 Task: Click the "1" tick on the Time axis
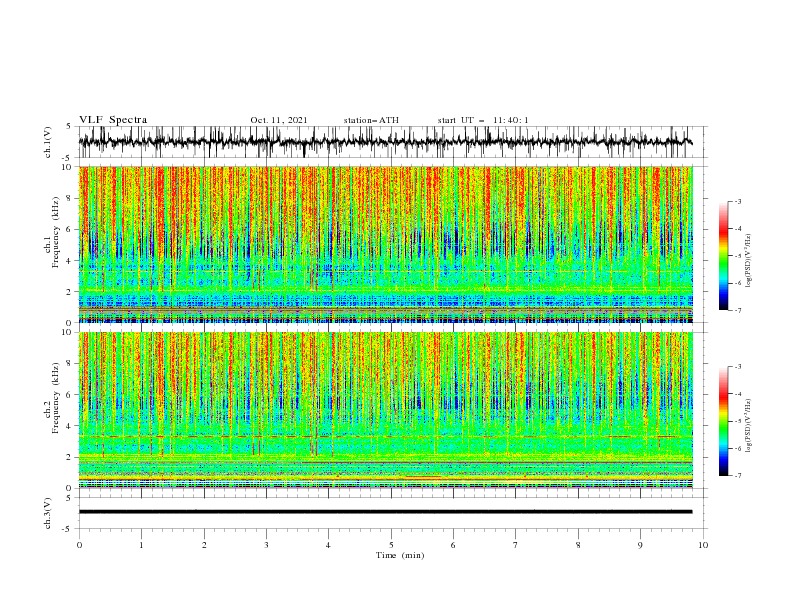(141, 545)
